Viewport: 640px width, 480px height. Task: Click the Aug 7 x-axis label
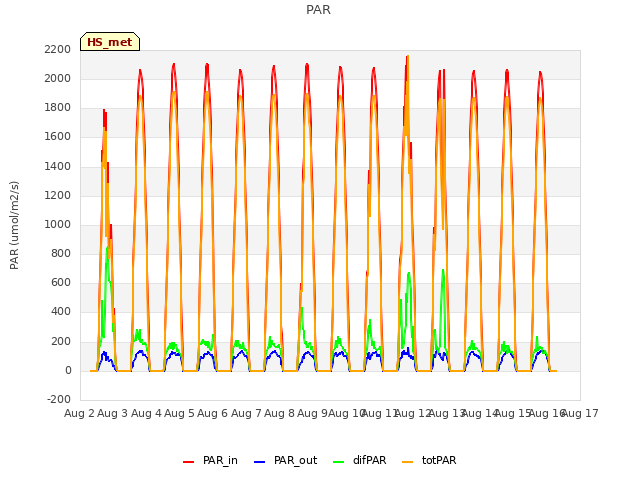[246, 413]
